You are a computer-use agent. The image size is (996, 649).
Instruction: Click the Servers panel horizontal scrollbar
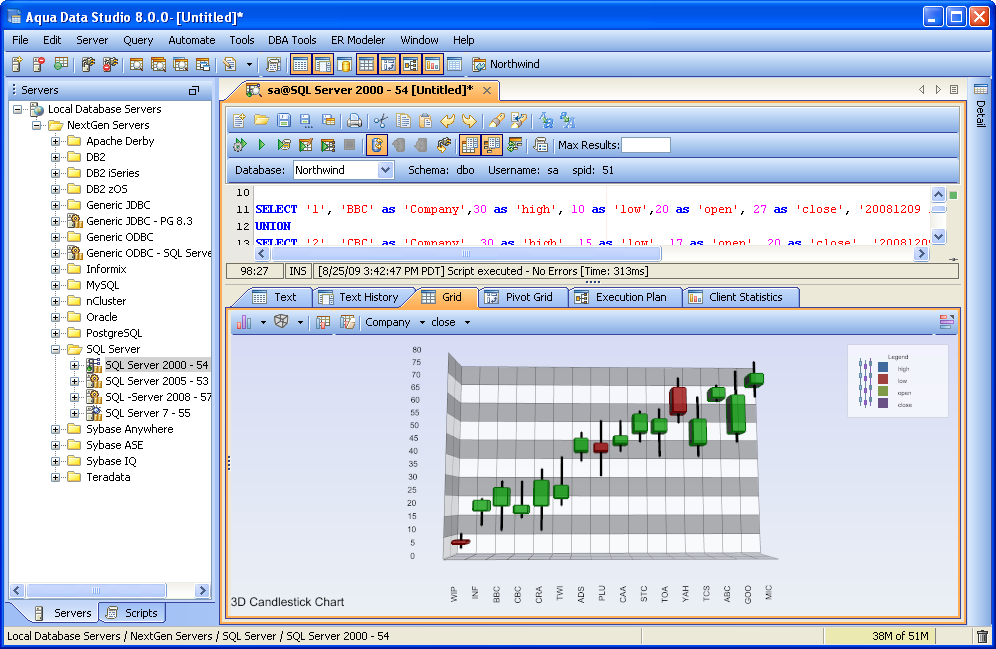click(x=109, y=591)
